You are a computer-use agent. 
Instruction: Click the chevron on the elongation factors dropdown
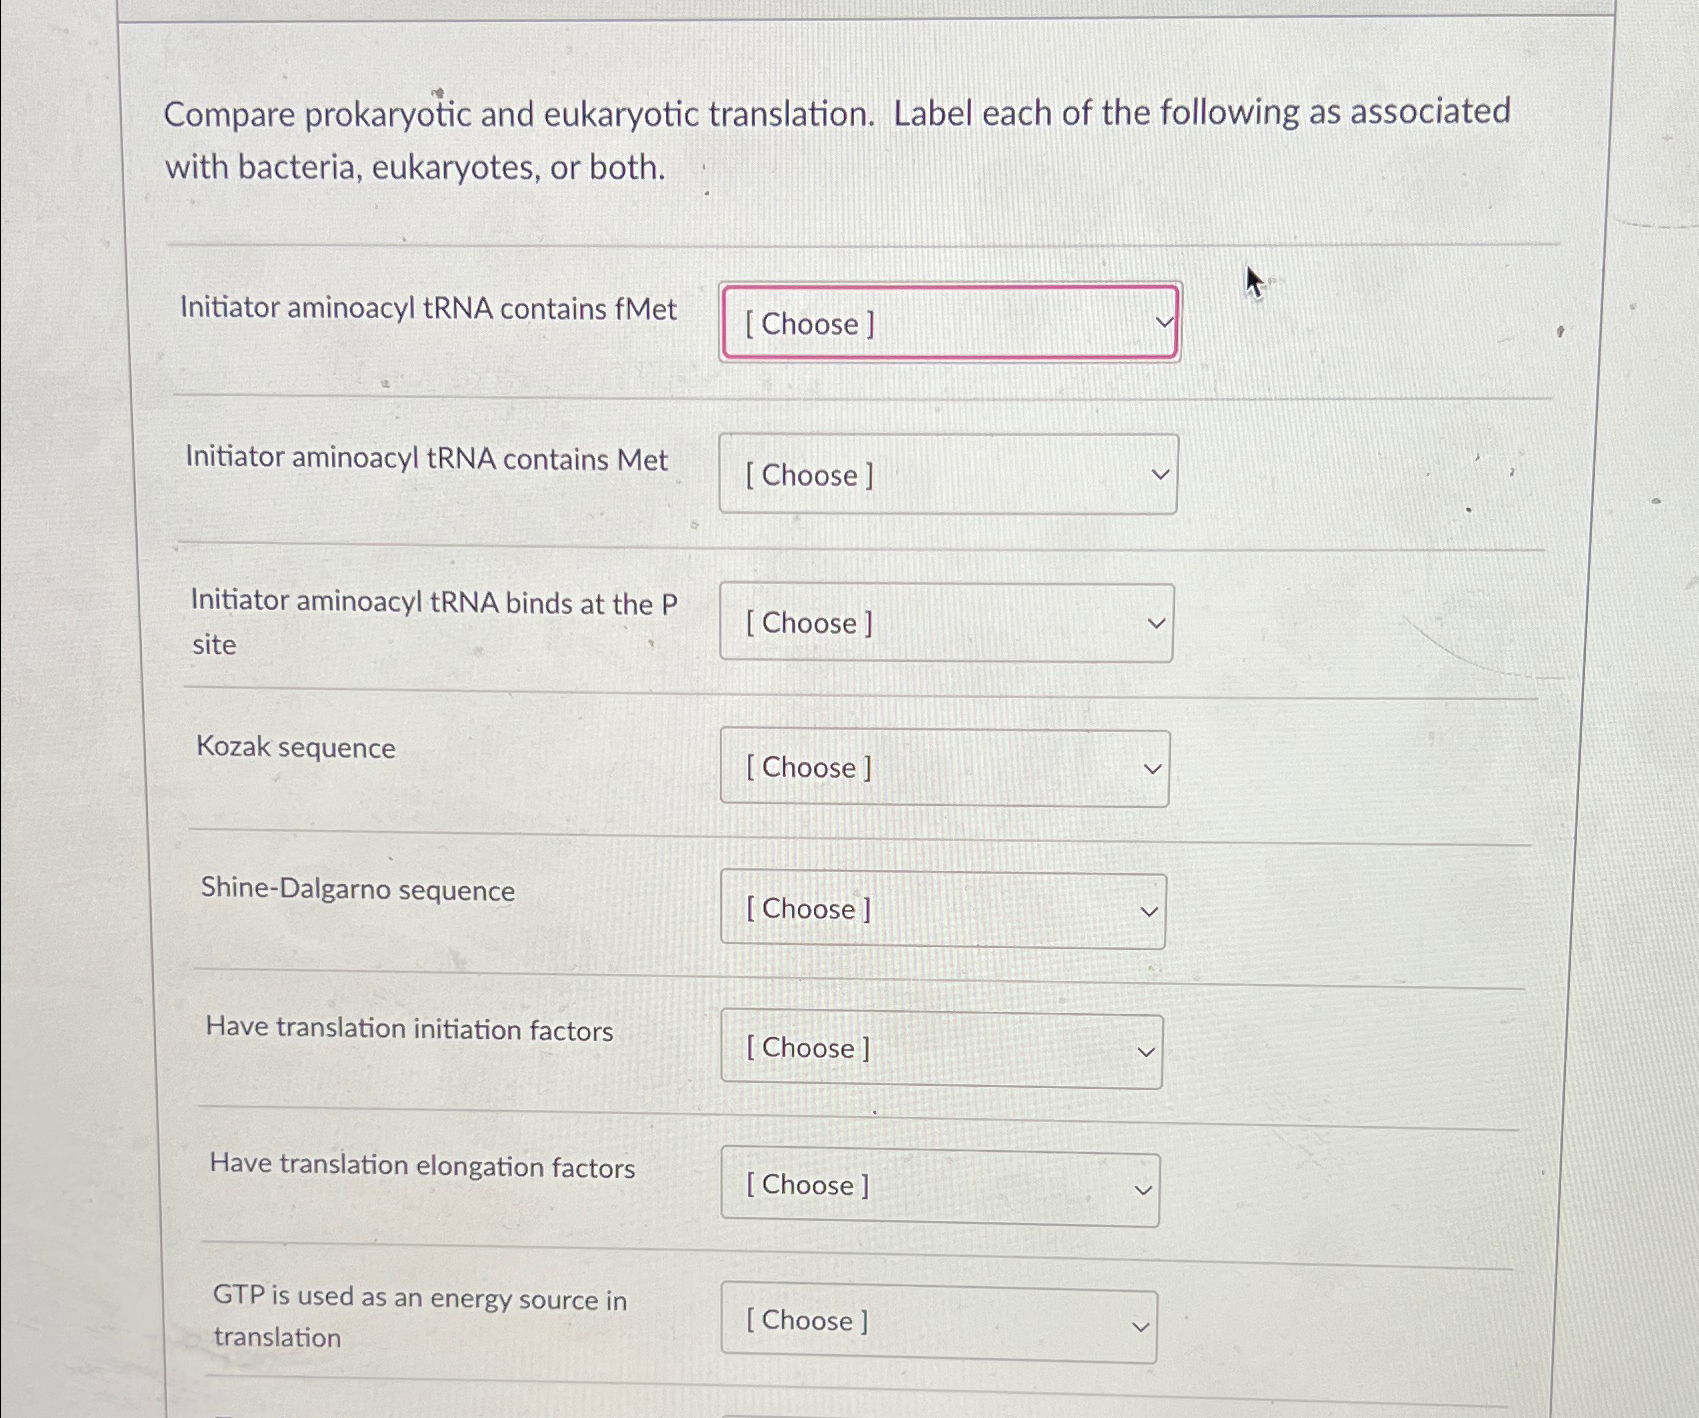coord(1143,1189)
